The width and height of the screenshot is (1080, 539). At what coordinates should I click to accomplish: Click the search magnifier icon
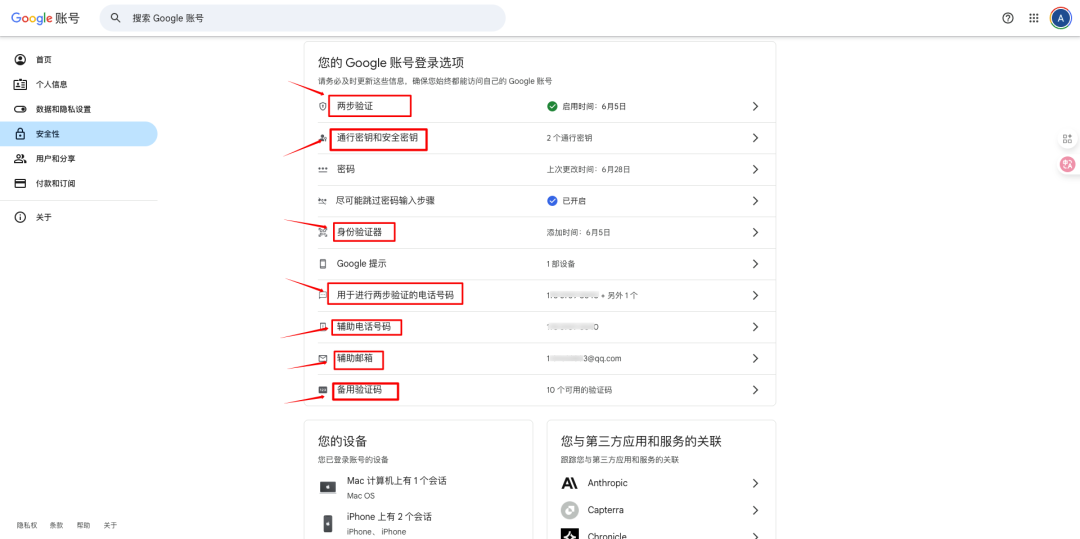point(116,18)
